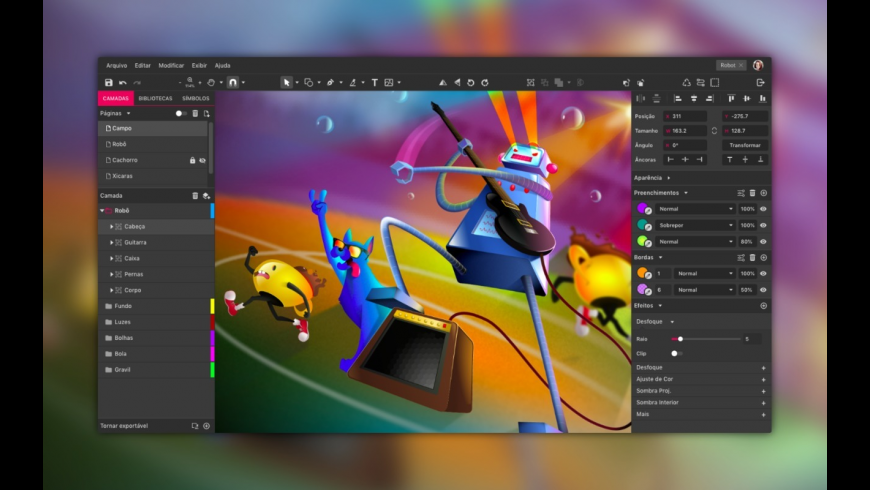870x490 pixels.
Task: Toggle the Clip switch under Desfoque
Action: (x=676, y=353)
